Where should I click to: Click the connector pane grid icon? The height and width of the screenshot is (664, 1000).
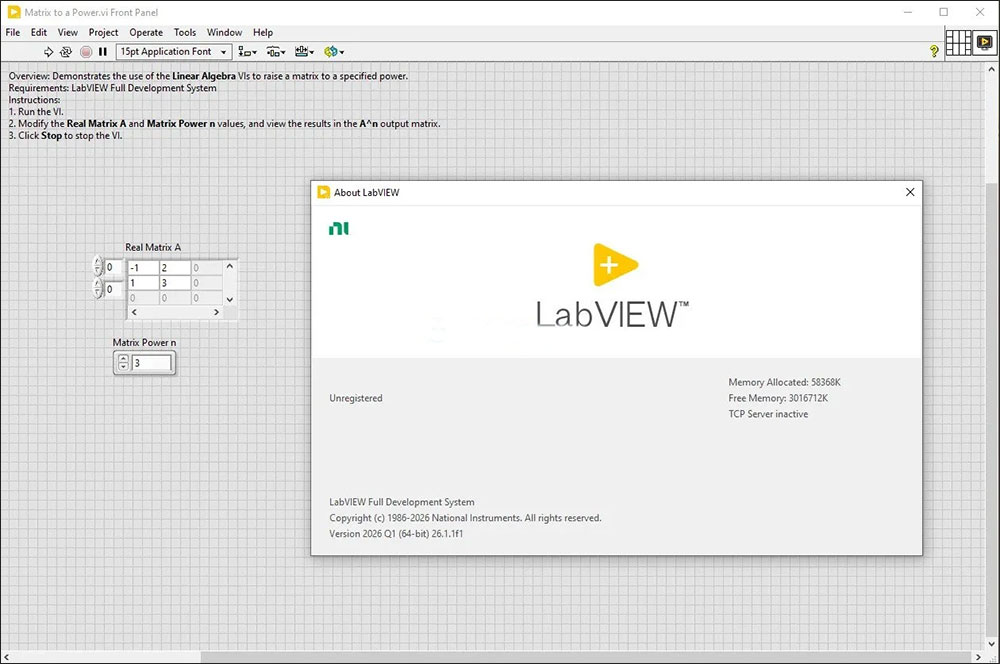[x=958, y=43]
